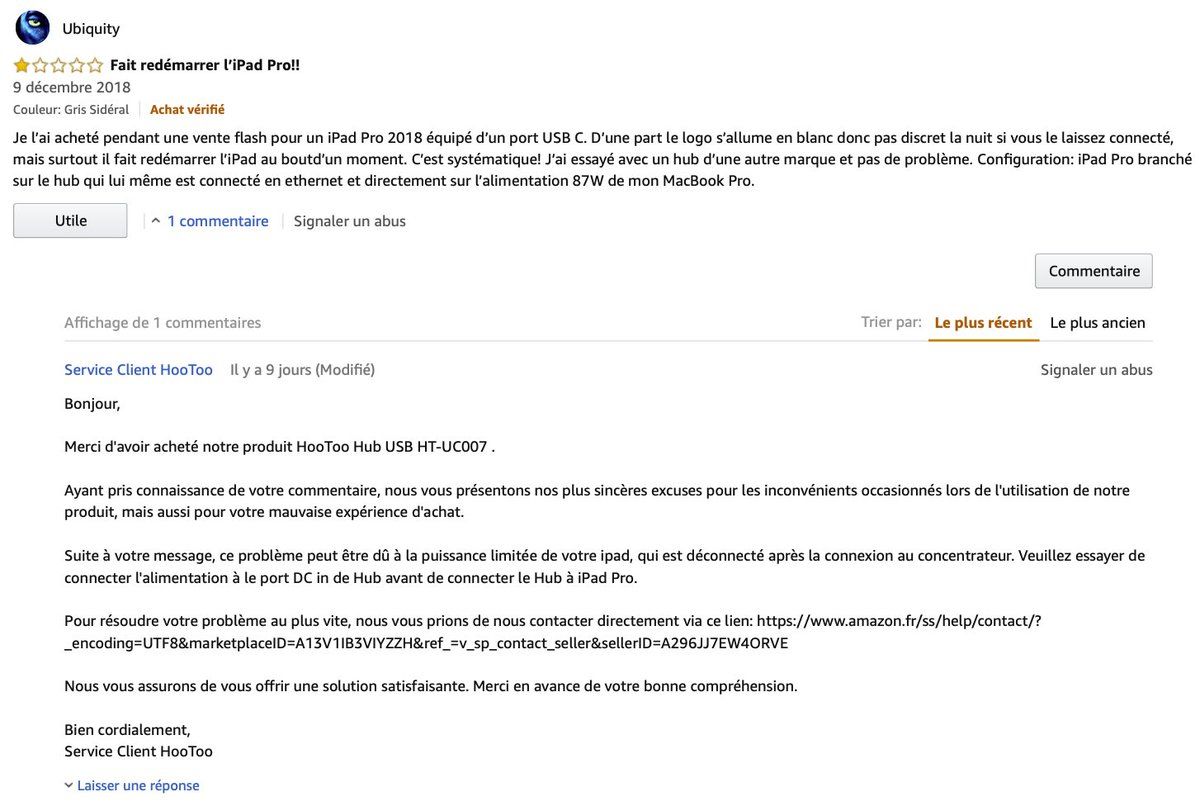The image size is (1200, 806).
Task: Expand reply box chevron by "Laisser une réponse"
Action: click(69, 786)
